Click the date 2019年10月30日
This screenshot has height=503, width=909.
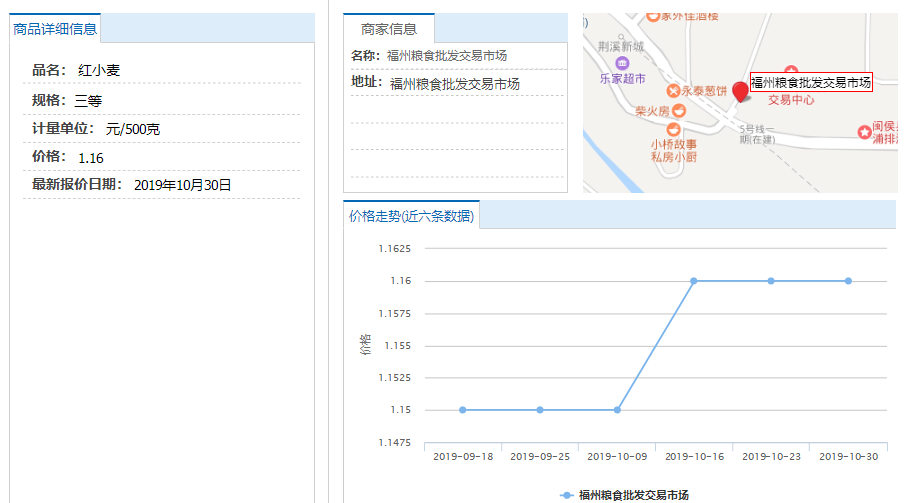[183, 185]
